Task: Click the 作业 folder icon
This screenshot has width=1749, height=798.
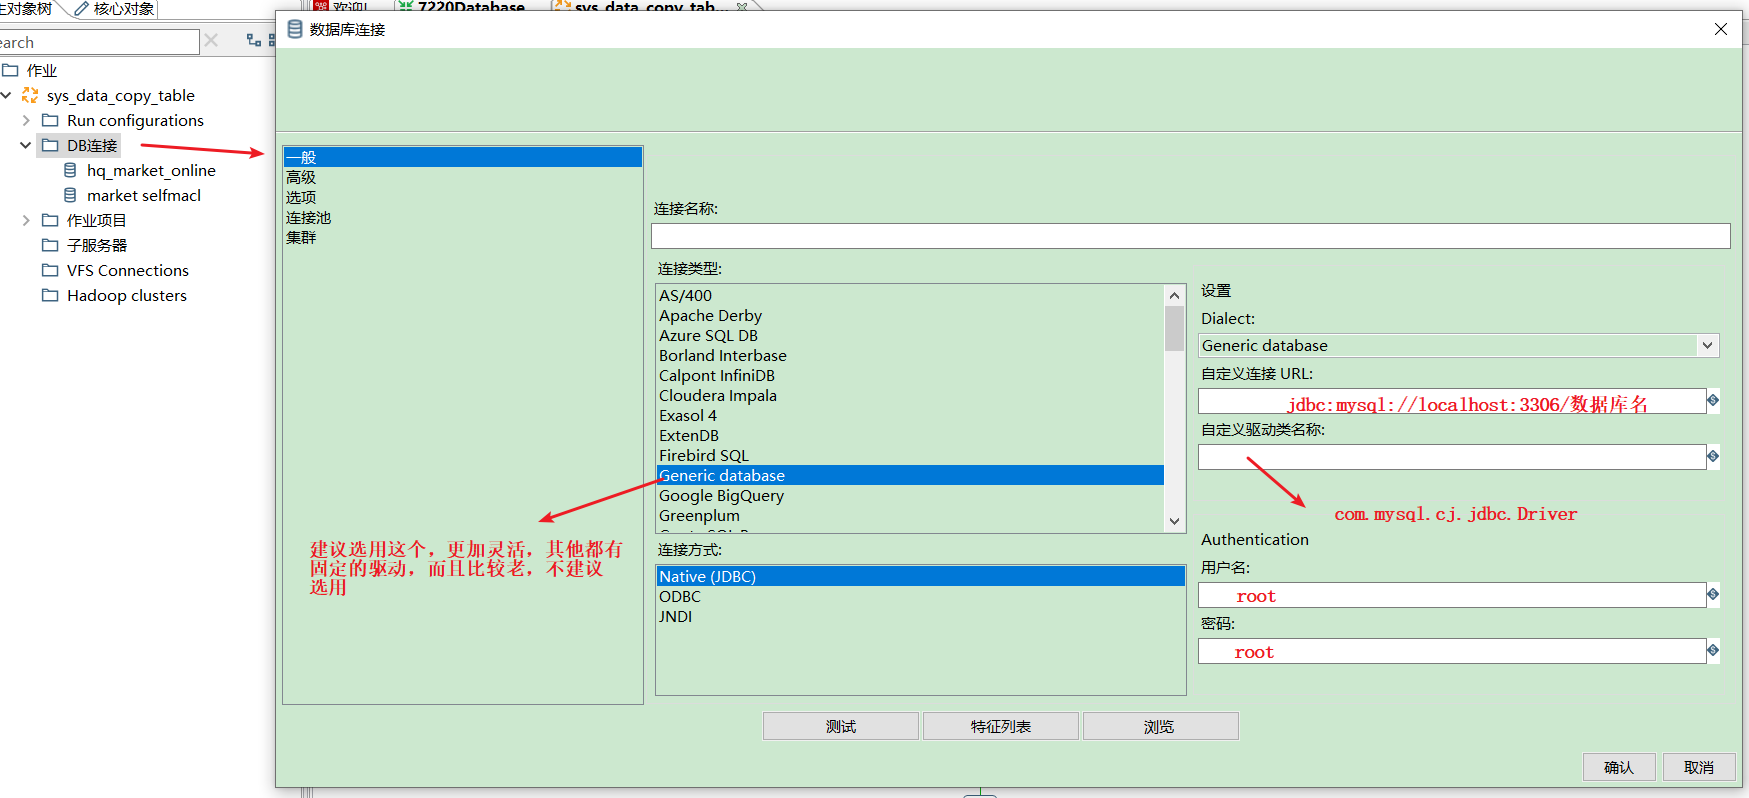Action: (10, 70)
